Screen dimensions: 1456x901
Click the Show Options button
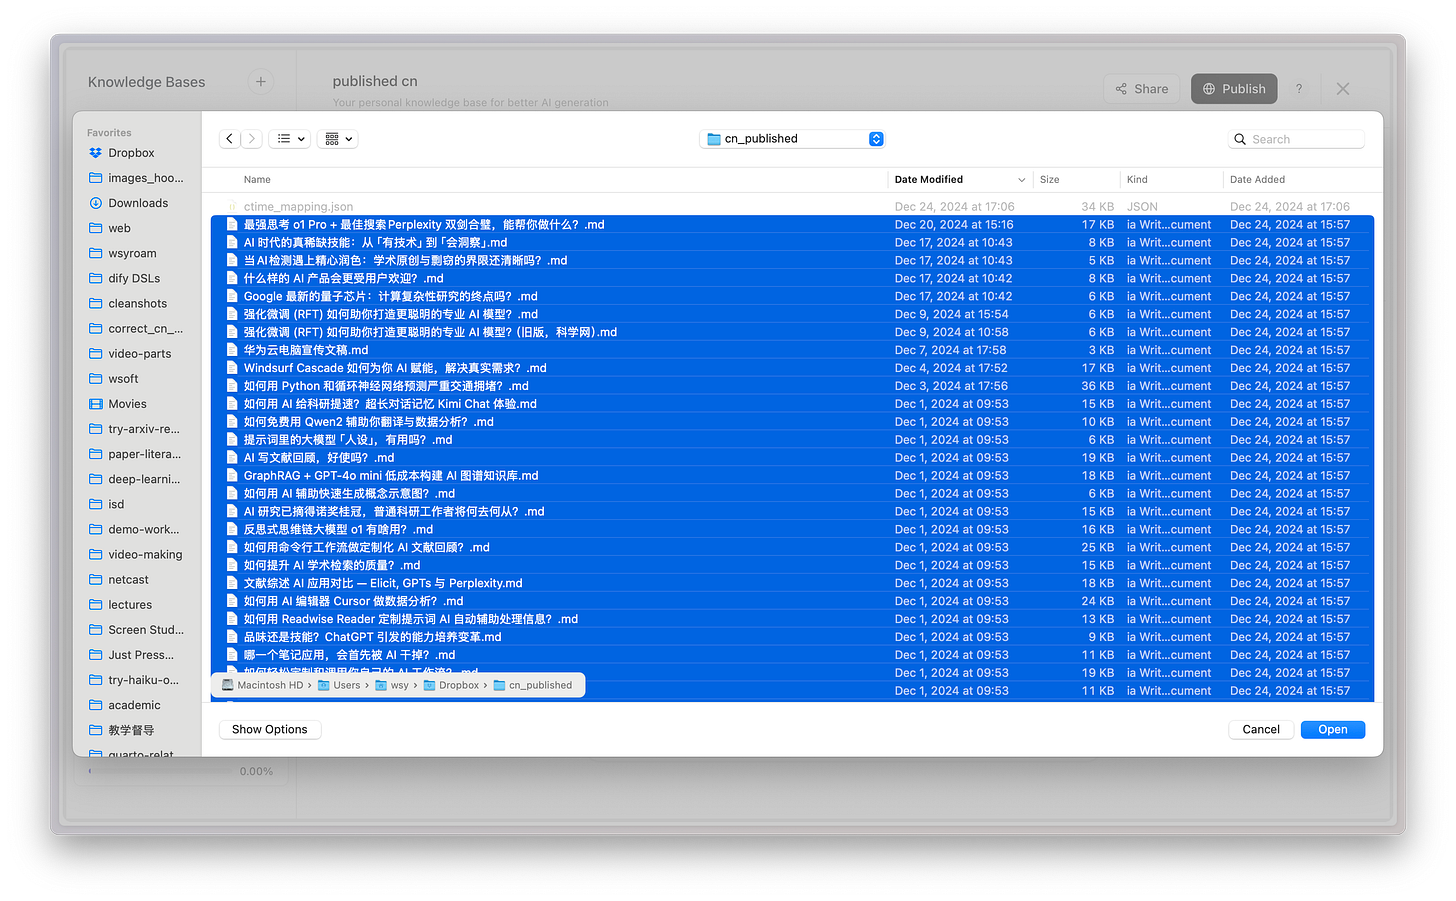click(x=270, y=730)
